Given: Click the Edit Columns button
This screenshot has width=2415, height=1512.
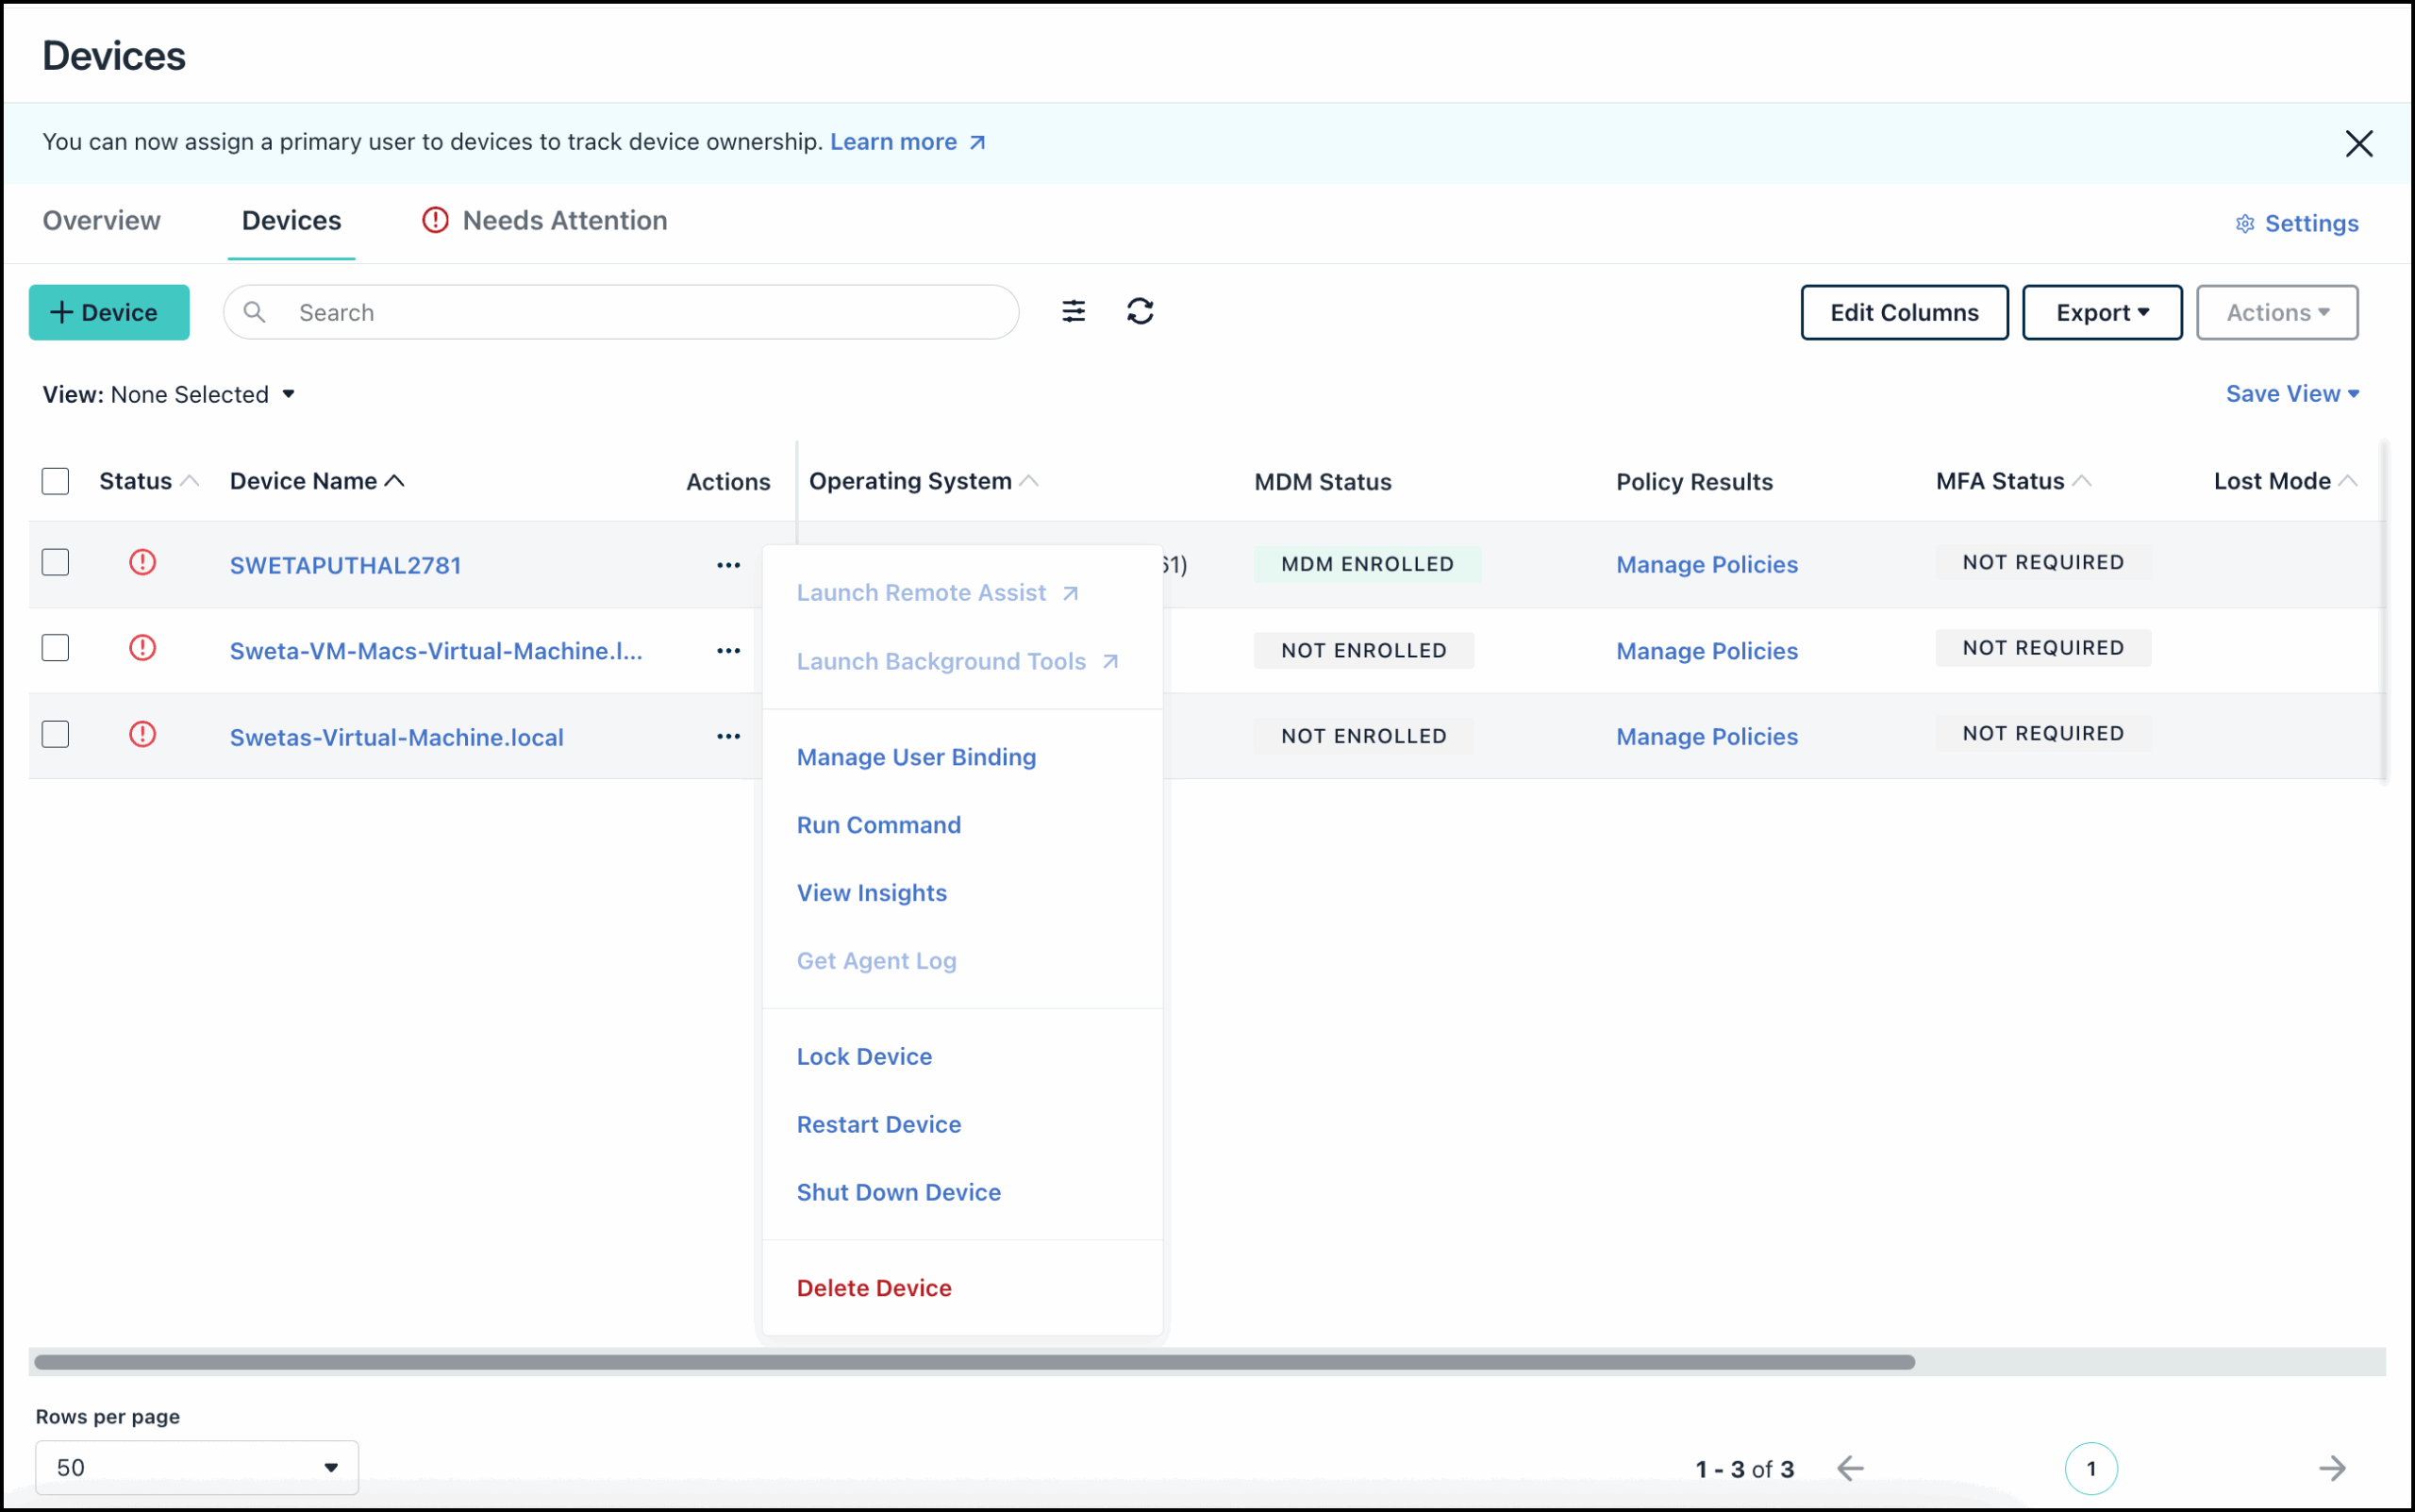Looking at the screenshot, I should (1903, 313).
